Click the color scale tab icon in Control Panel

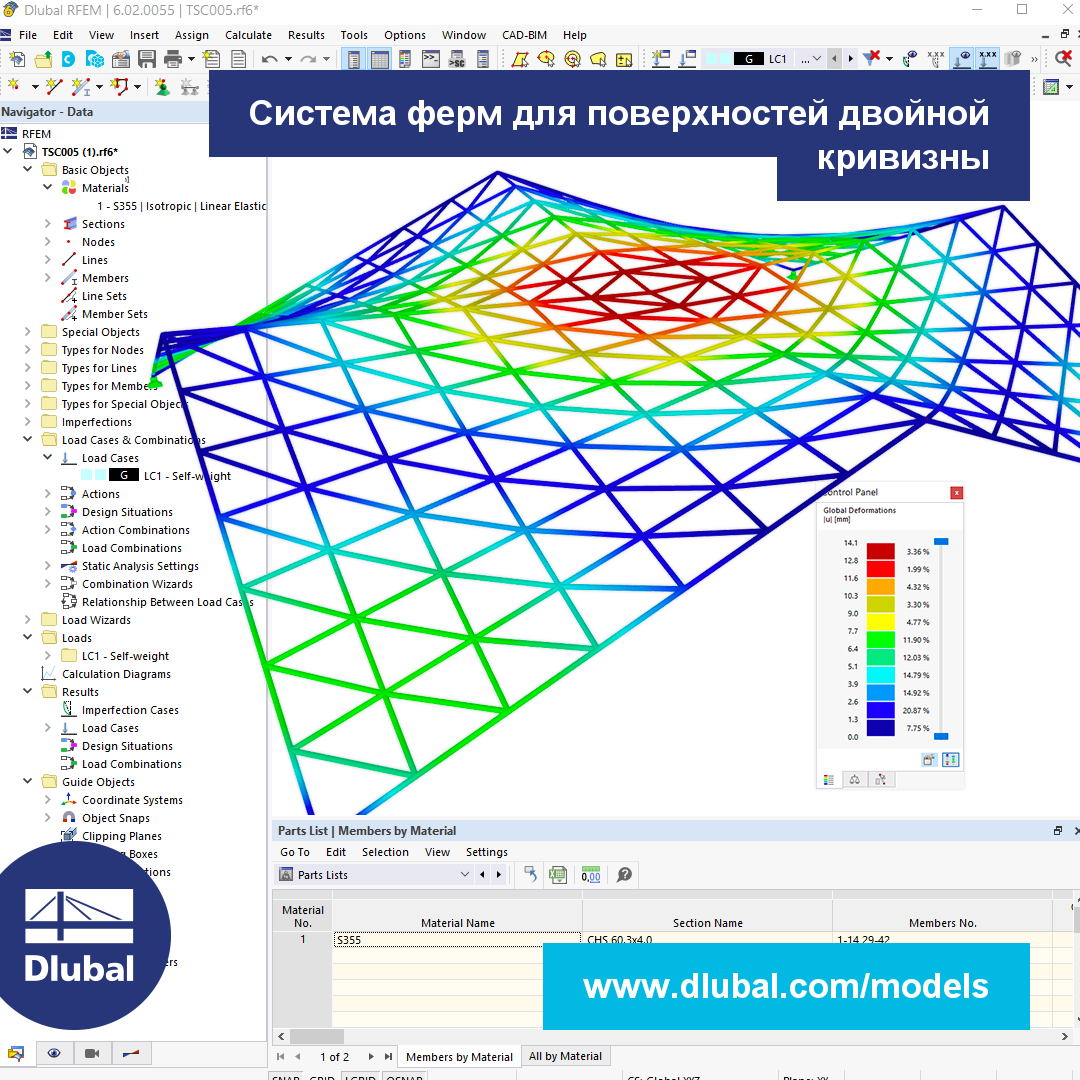(x=829, y=780)
